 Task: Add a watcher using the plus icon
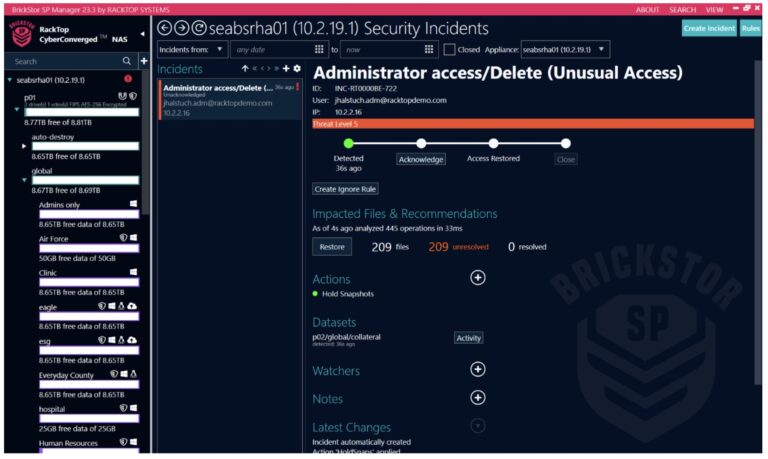click(478, 369)
